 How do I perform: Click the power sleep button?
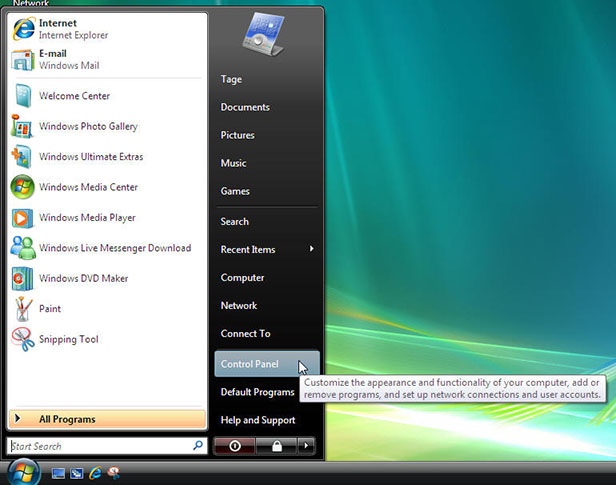[235, 446]
